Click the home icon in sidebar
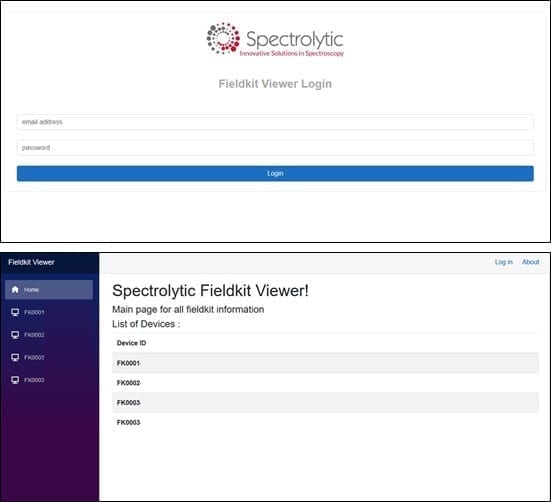This screenshot has width=551, height=502. (x=15, y=289)
